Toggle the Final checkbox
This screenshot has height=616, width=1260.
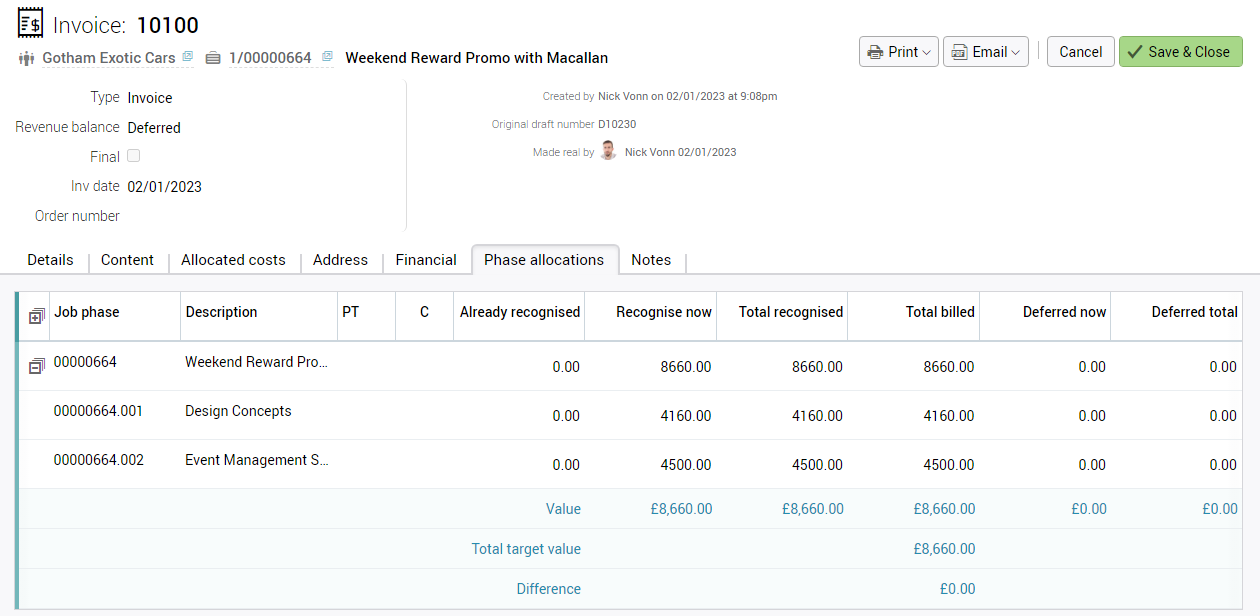133,156
